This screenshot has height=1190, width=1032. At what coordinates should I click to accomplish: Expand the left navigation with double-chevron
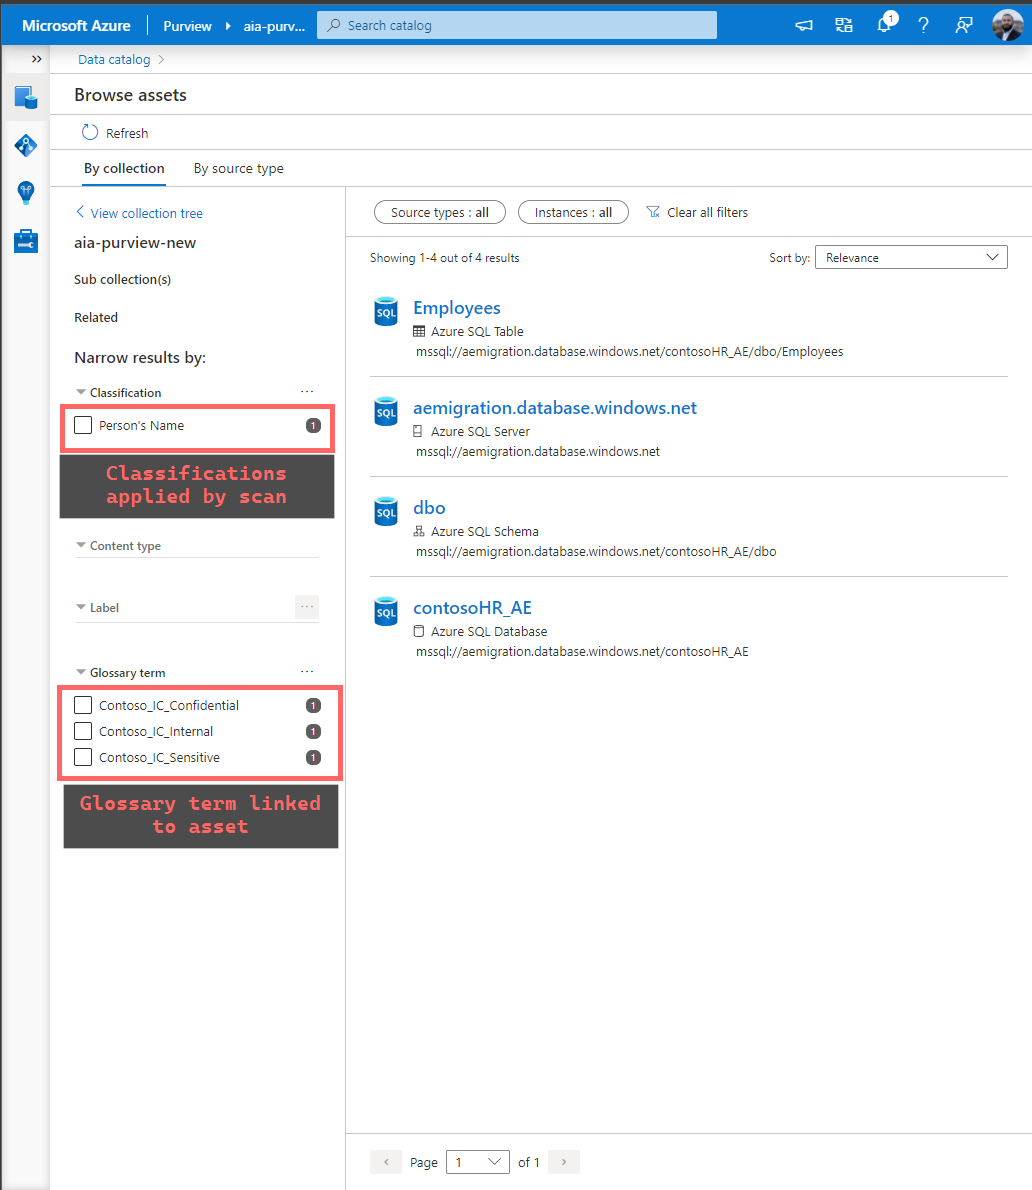[36, 58]
